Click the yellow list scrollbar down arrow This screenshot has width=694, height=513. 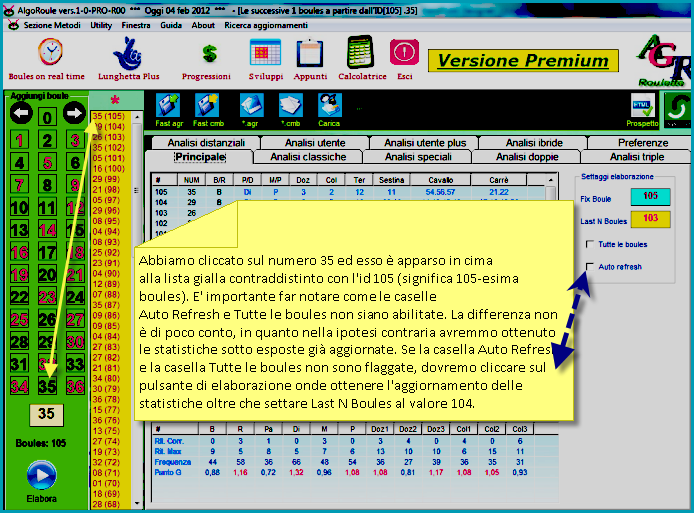(x=137, y=503)
